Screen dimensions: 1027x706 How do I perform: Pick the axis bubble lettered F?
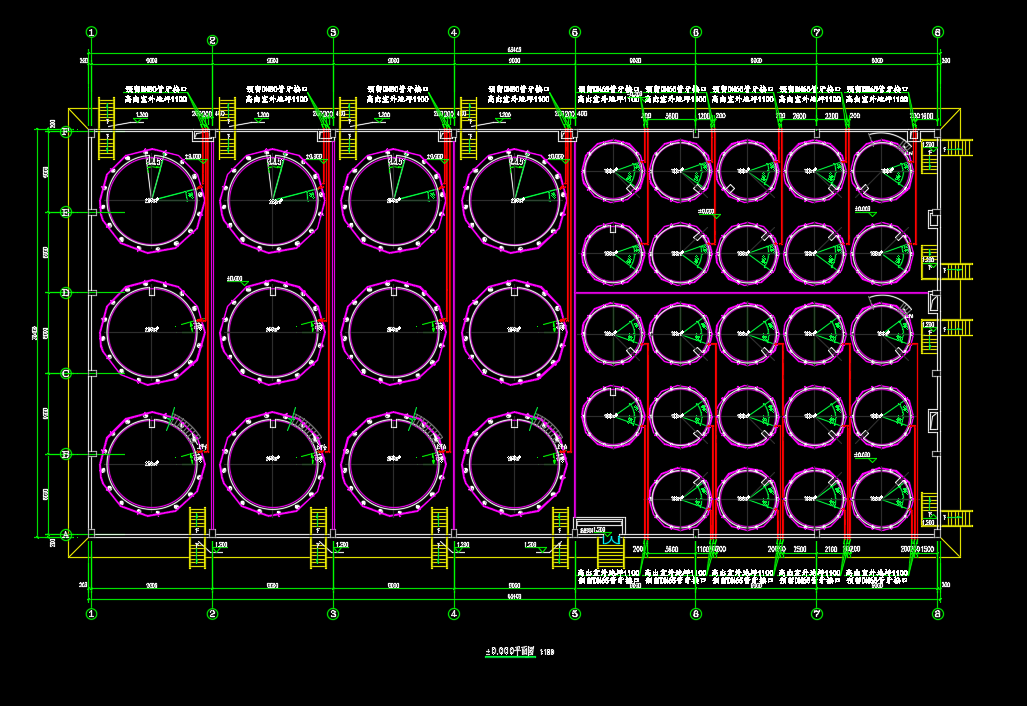click(x=65, y=132)
